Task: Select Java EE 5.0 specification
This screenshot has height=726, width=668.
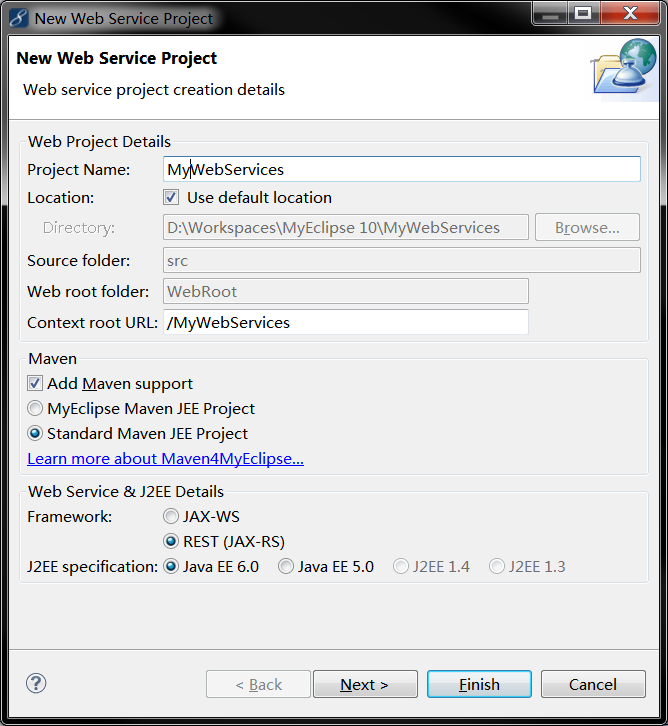Action: (286, 566)
